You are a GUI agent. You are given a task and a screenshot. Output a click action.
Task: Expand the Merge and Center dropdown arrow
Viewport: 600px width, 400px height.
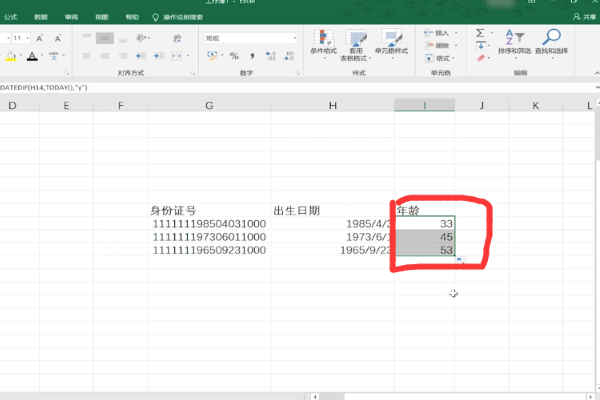(x=188, y=56)
